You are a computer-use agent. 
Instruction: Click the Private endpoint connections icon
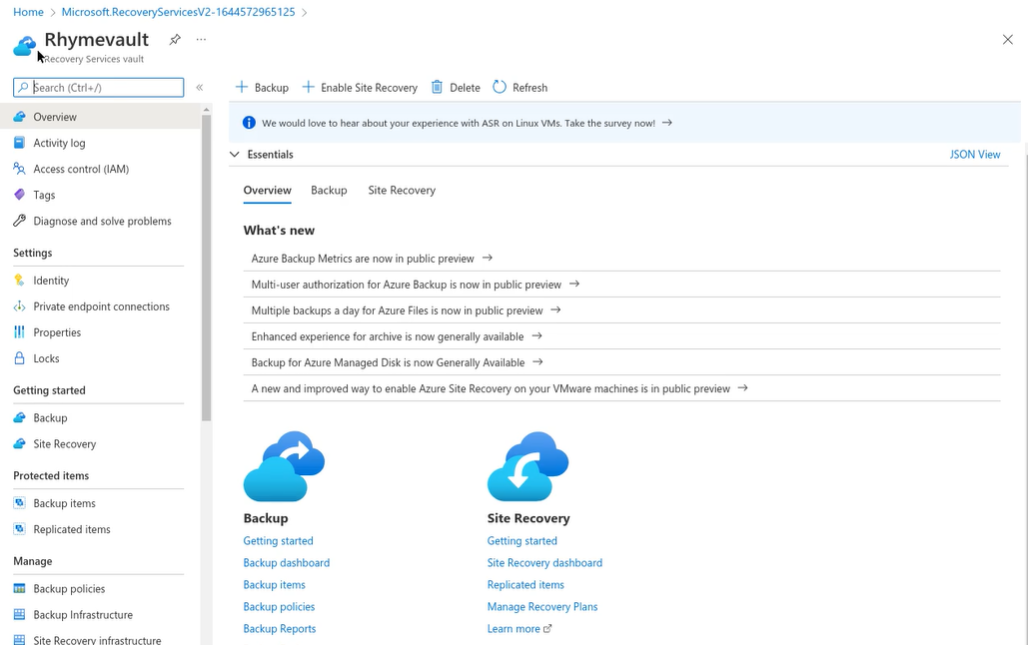point(20,306)
